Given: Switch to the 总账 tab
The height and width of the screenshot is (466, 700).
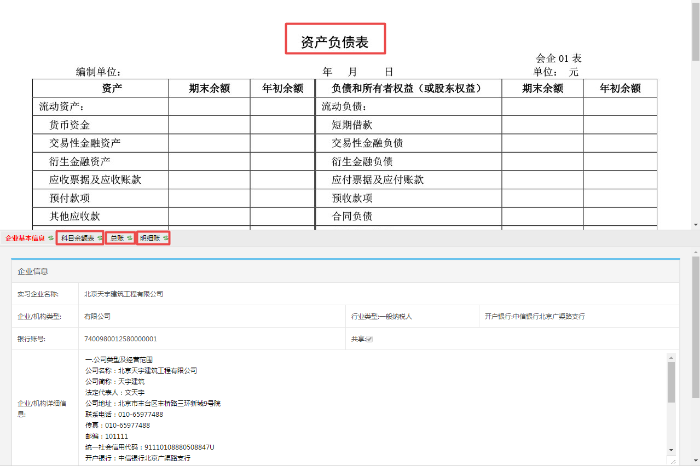Looking at the screenshot, I should click(x=117, y=239).
